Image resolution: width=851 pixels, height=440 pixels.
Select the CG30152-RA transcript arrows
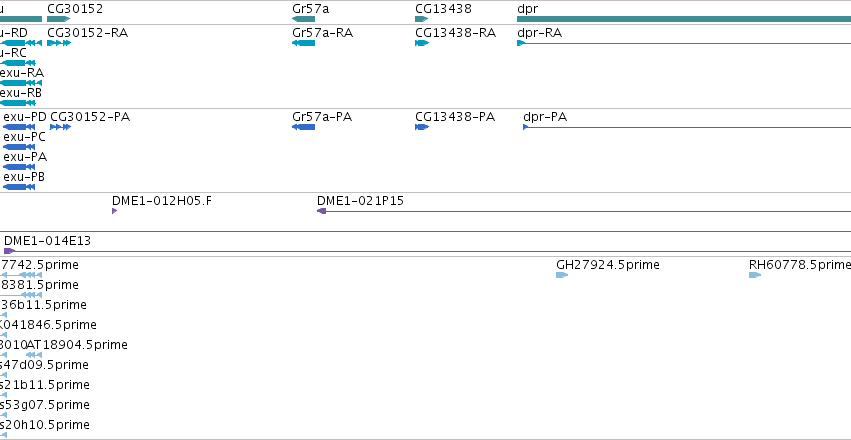click(59, 43)
